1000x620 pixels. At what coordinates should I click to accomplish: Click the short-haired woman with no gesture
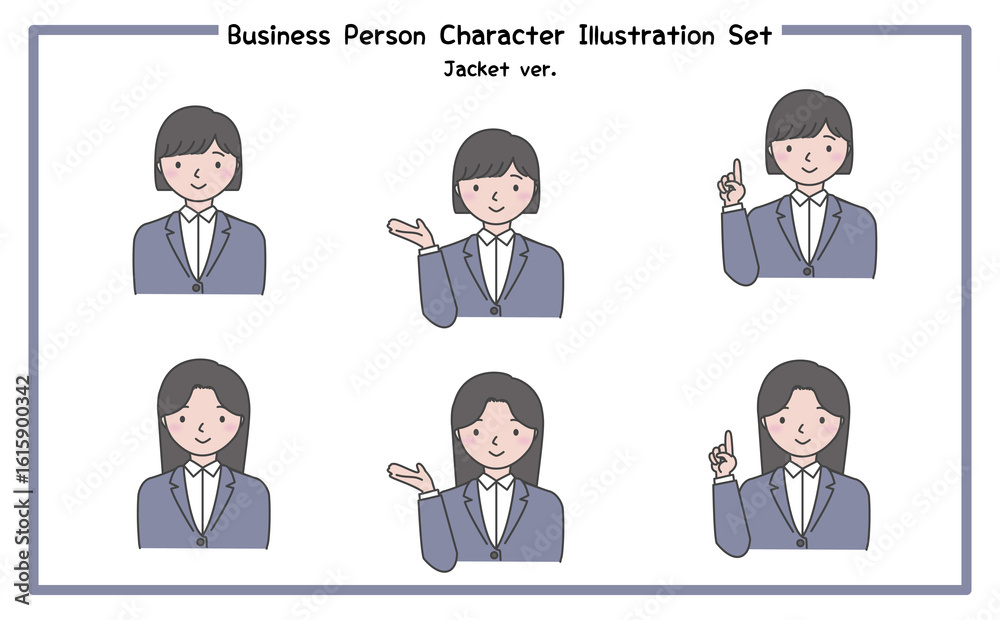click(x=199, y=200)
